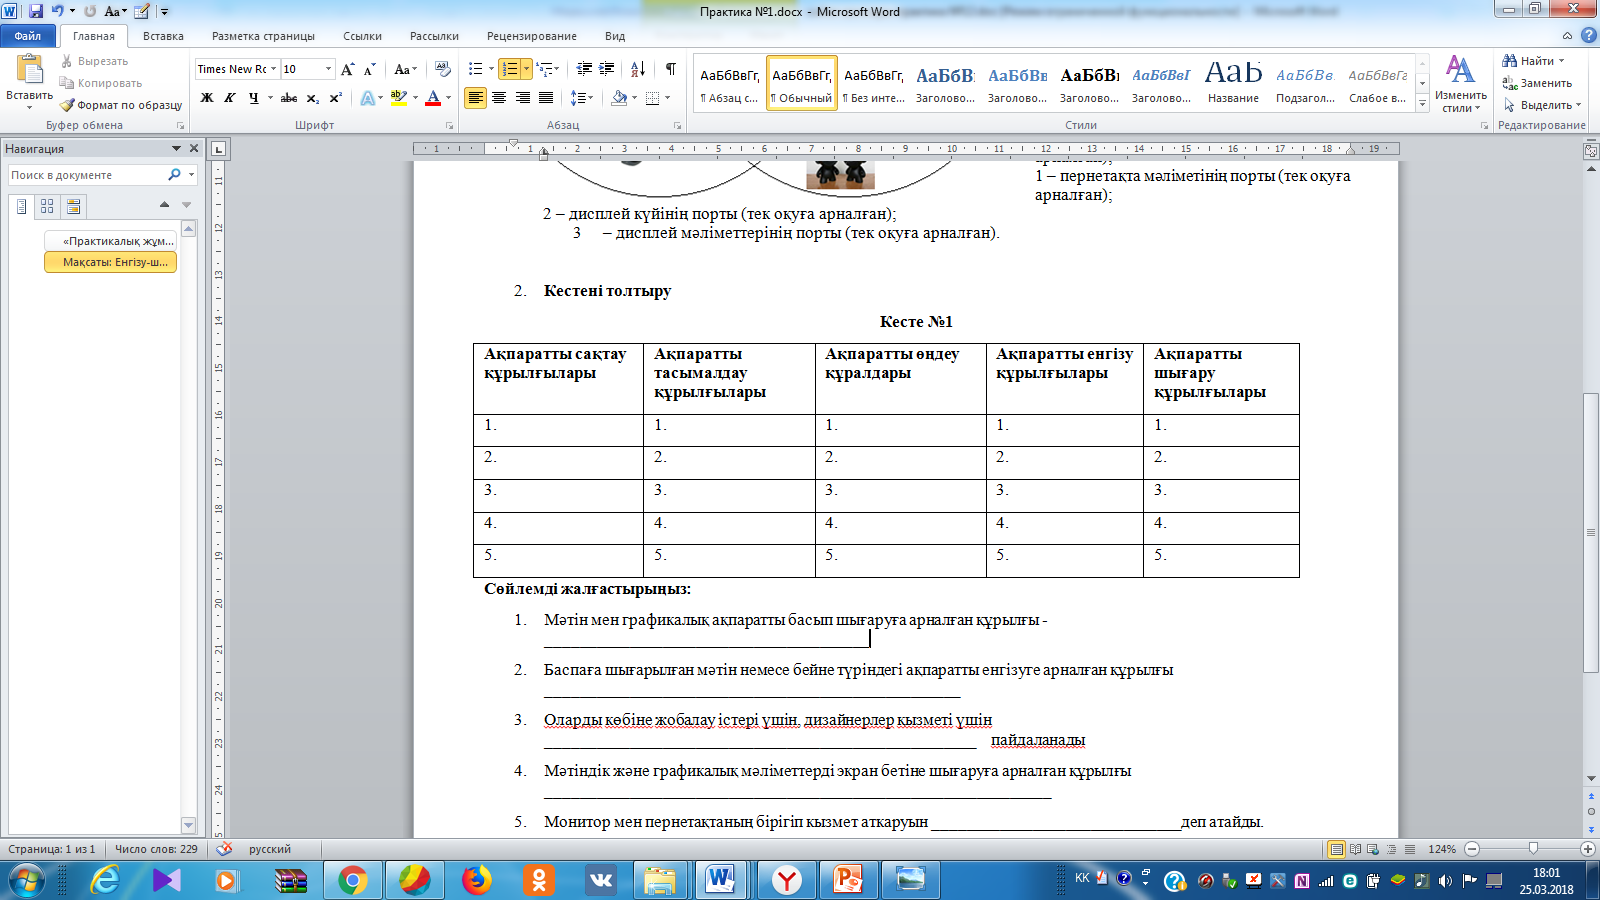Screen dimensions: 1600x900
Task: Apply red font color
Action: click(x=433, y=98)
